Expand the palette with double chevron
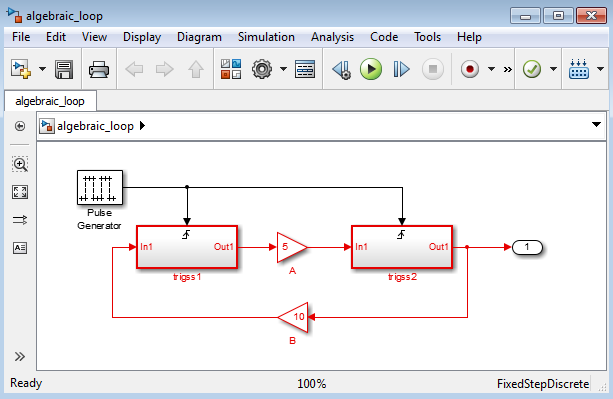The image size is (613, 399). 20,356
